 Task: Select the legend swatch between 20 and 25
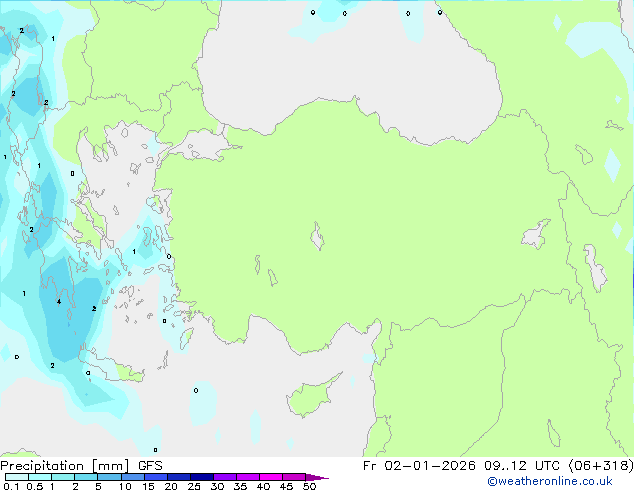point(179,477)
